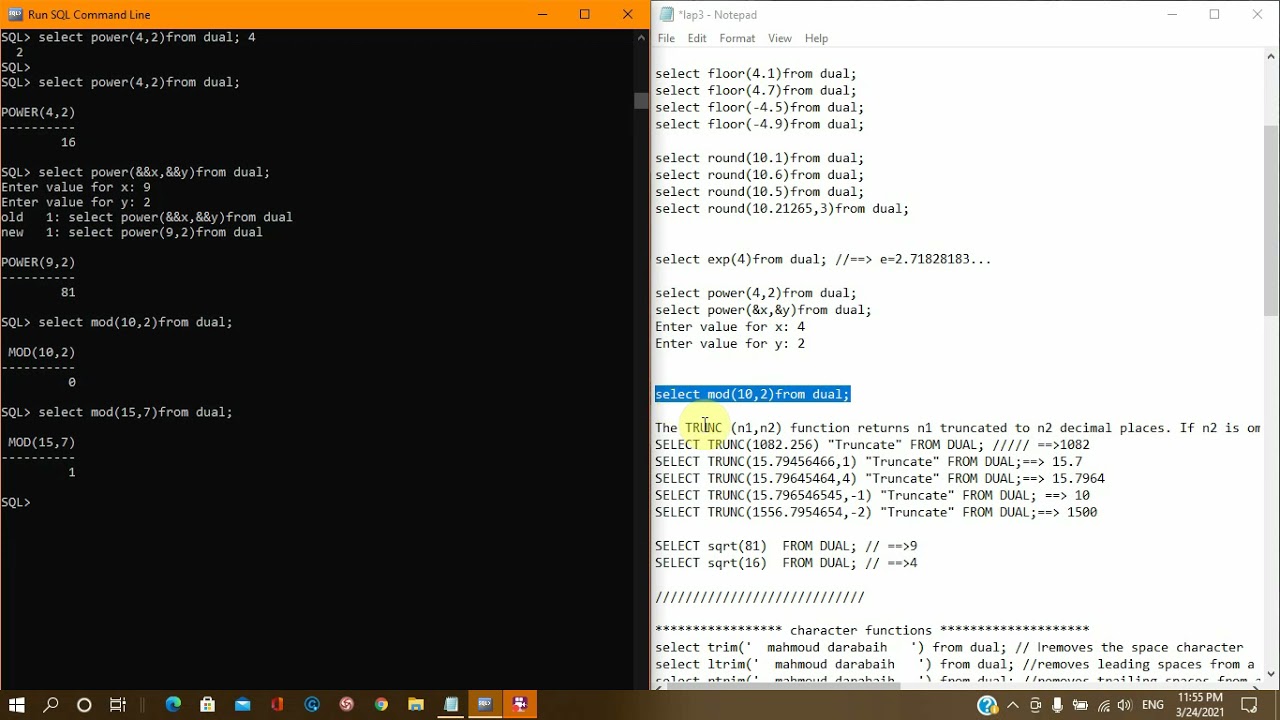Launch Microsoft Edge from taskbar
The height and width of the screenshot is (720, 1280).
(173, 705)
